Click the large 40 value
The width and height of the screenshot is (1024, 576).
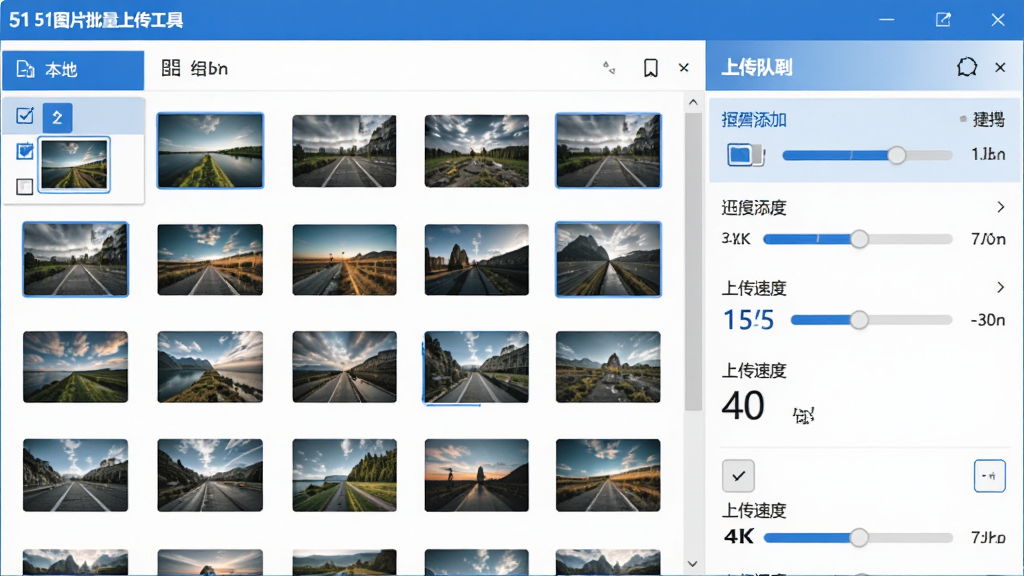pyautogui.click(x=743, y=406)
